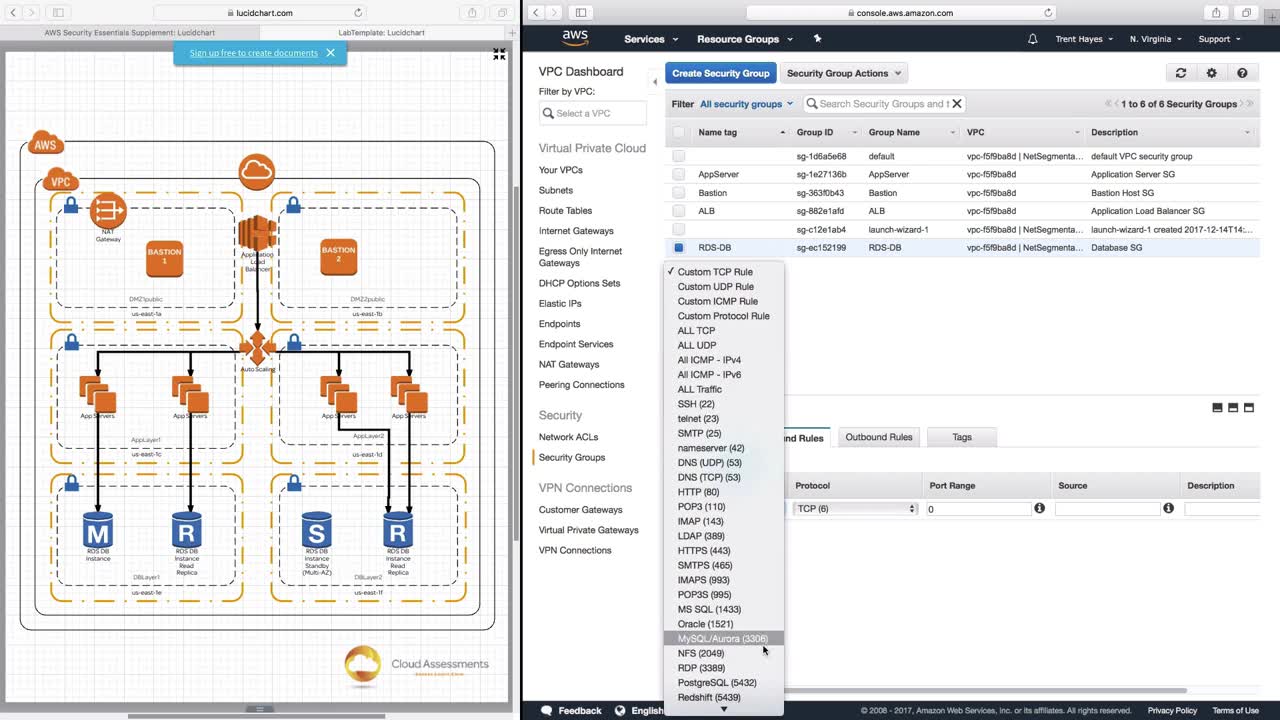The image size is (1280, 720).
Task: Switch to the Outbound Rules tab
Action: 878,437
